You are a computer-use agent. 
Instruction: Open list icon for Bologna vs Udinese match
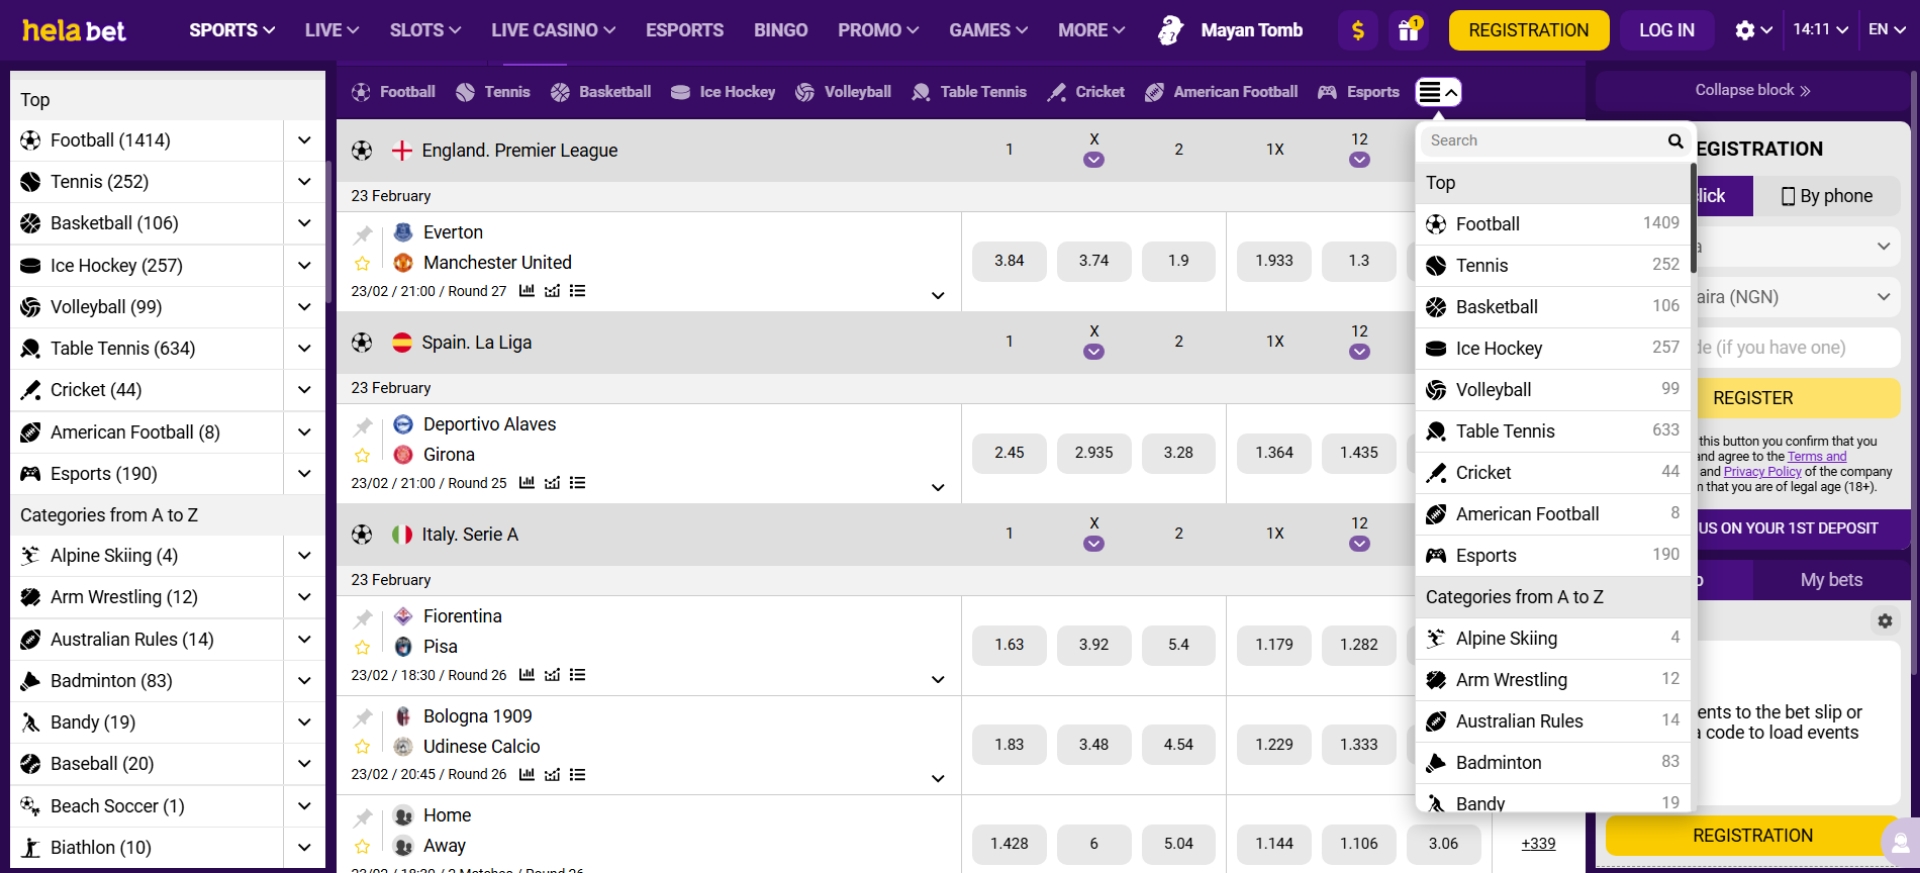(x=577, y=775)
